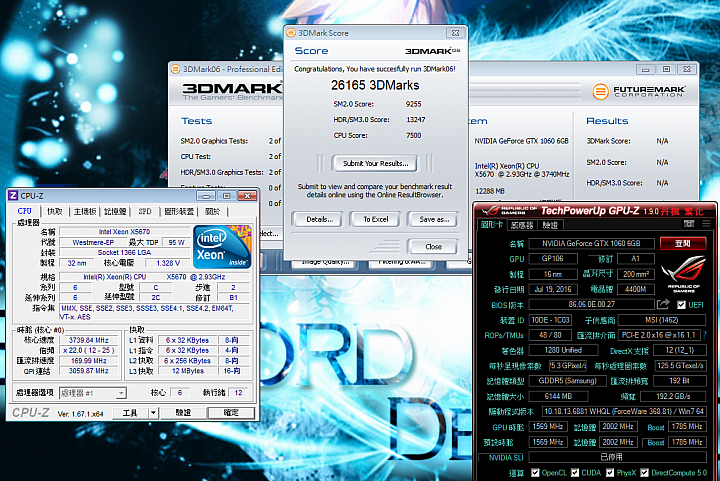
Task: Toggle the UEFI checkbox in GPU-Z
Action: [681, 305]
